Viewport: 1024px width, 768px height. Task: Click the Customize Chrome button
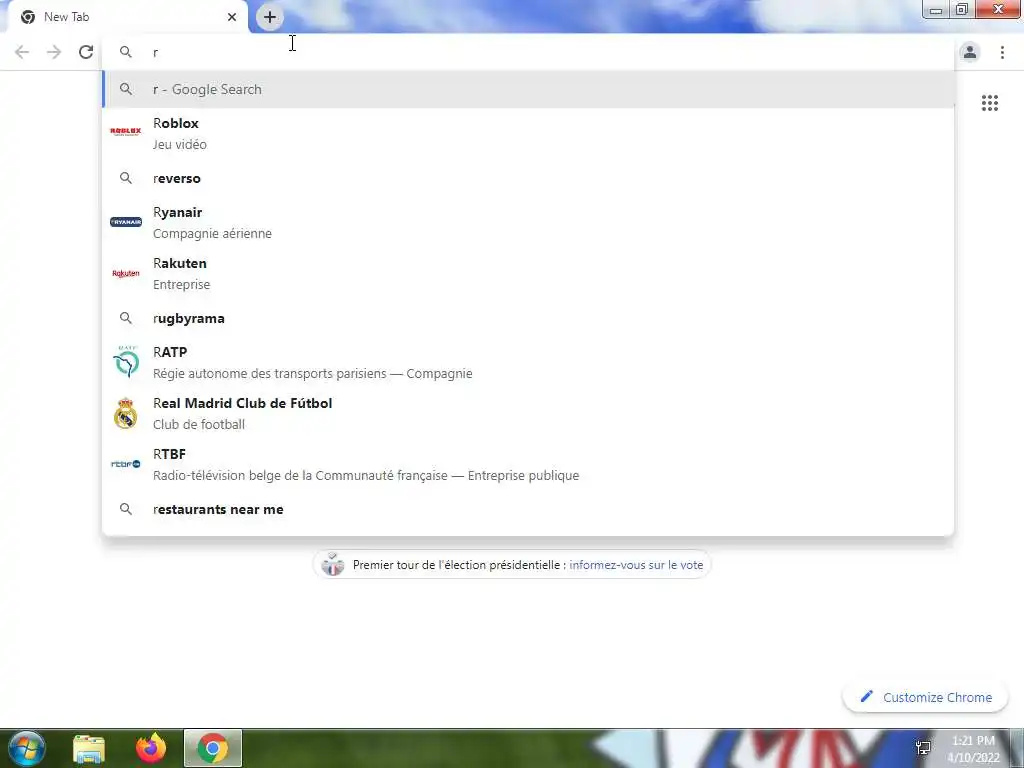click(925, 697)
